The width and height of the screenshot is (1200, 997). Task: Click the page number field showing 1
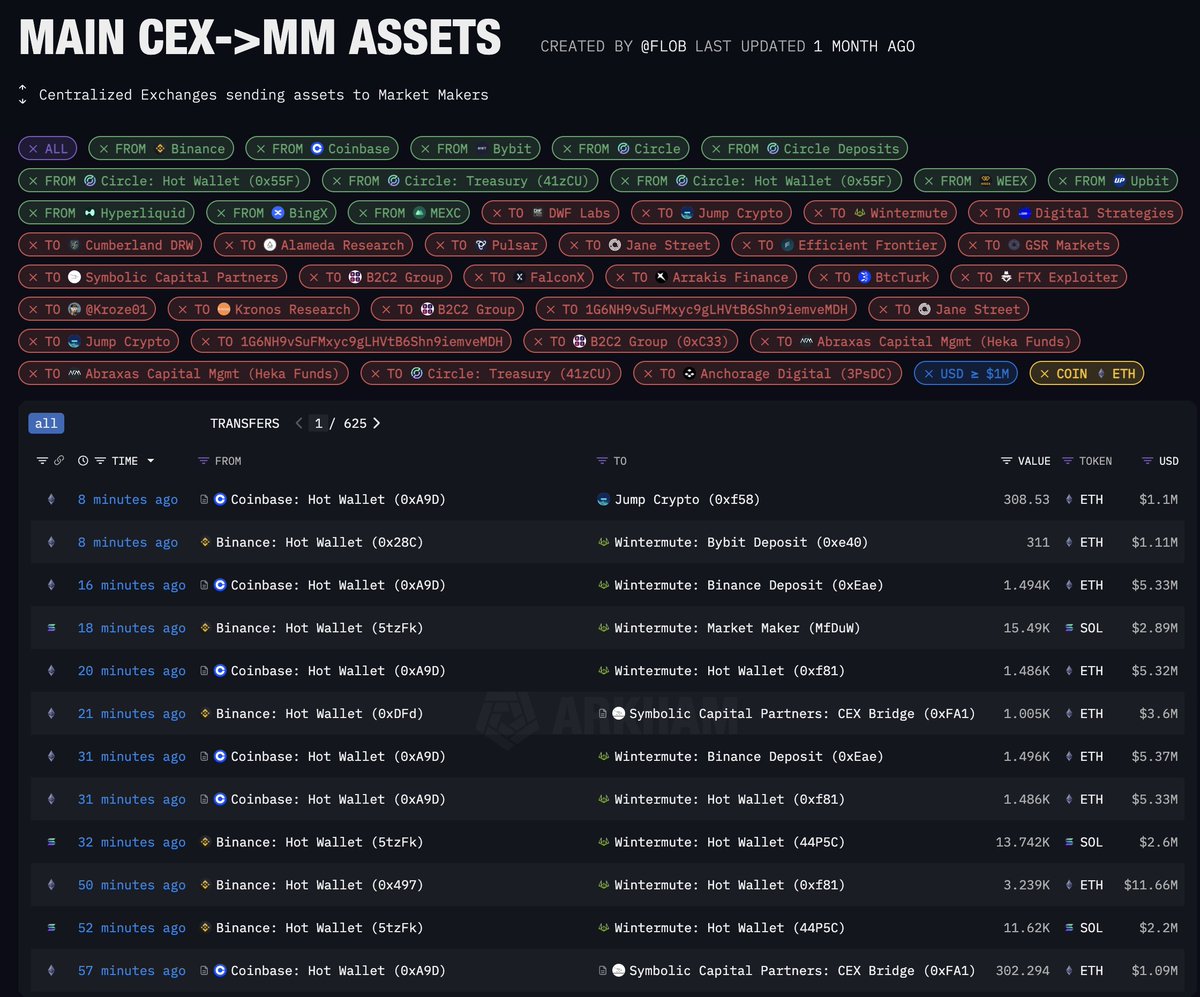pos(318,423)
